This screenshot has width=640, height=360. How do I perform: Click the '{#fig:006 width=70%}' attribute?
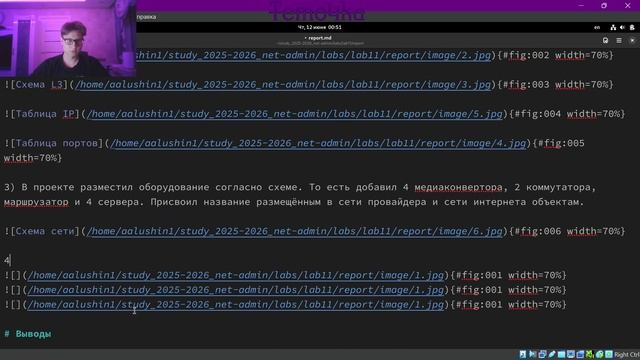tap(567, 231)
